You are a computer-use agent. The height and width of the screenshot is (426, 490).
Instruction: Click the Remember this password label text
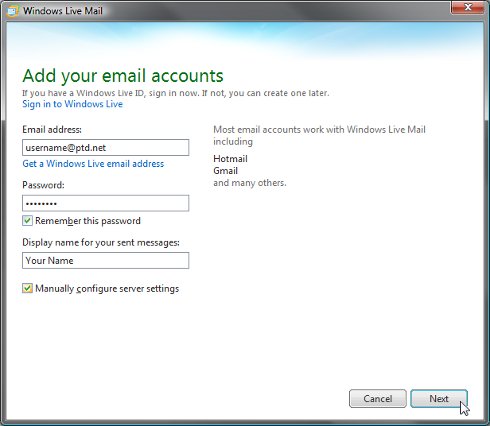88,221
